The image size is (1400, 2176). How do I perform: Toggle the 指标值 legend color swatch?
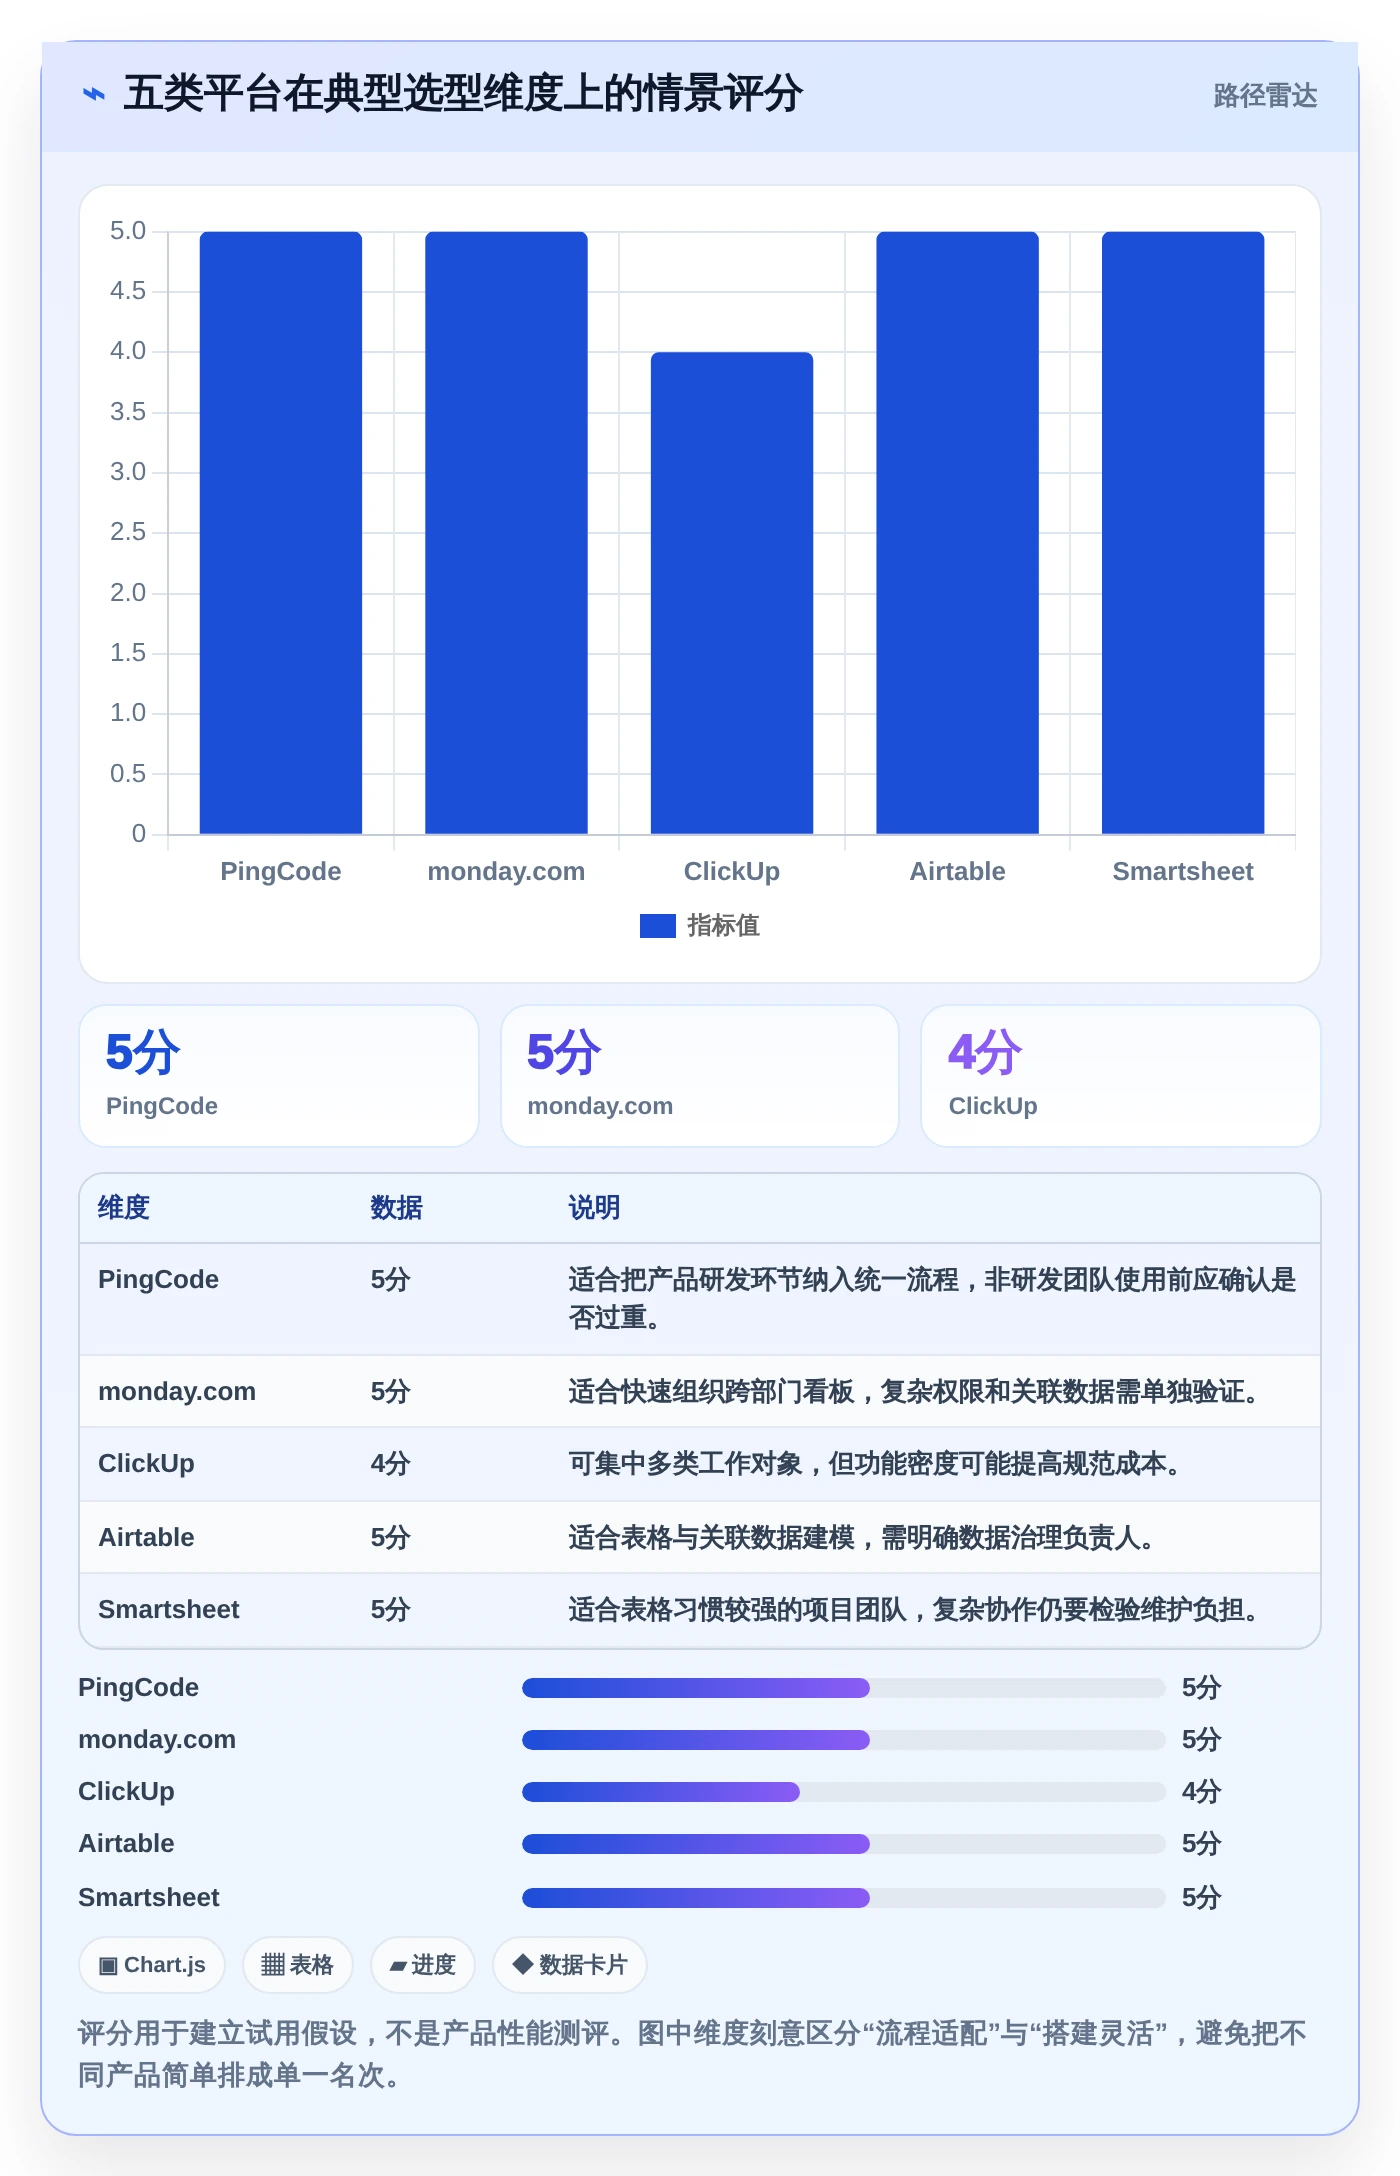[658, 926]
